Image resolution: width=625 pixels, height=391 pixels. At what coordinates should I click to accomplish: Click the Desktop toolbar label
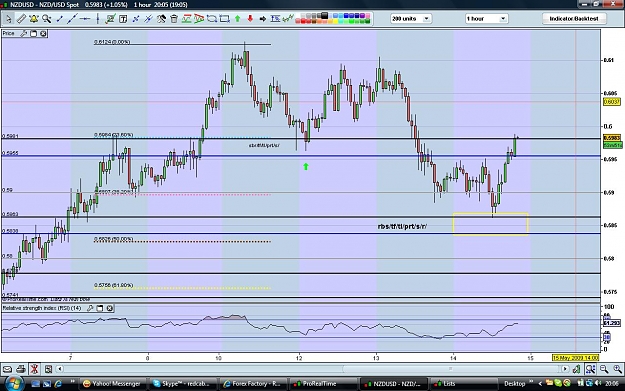click(x=515, y=384)
